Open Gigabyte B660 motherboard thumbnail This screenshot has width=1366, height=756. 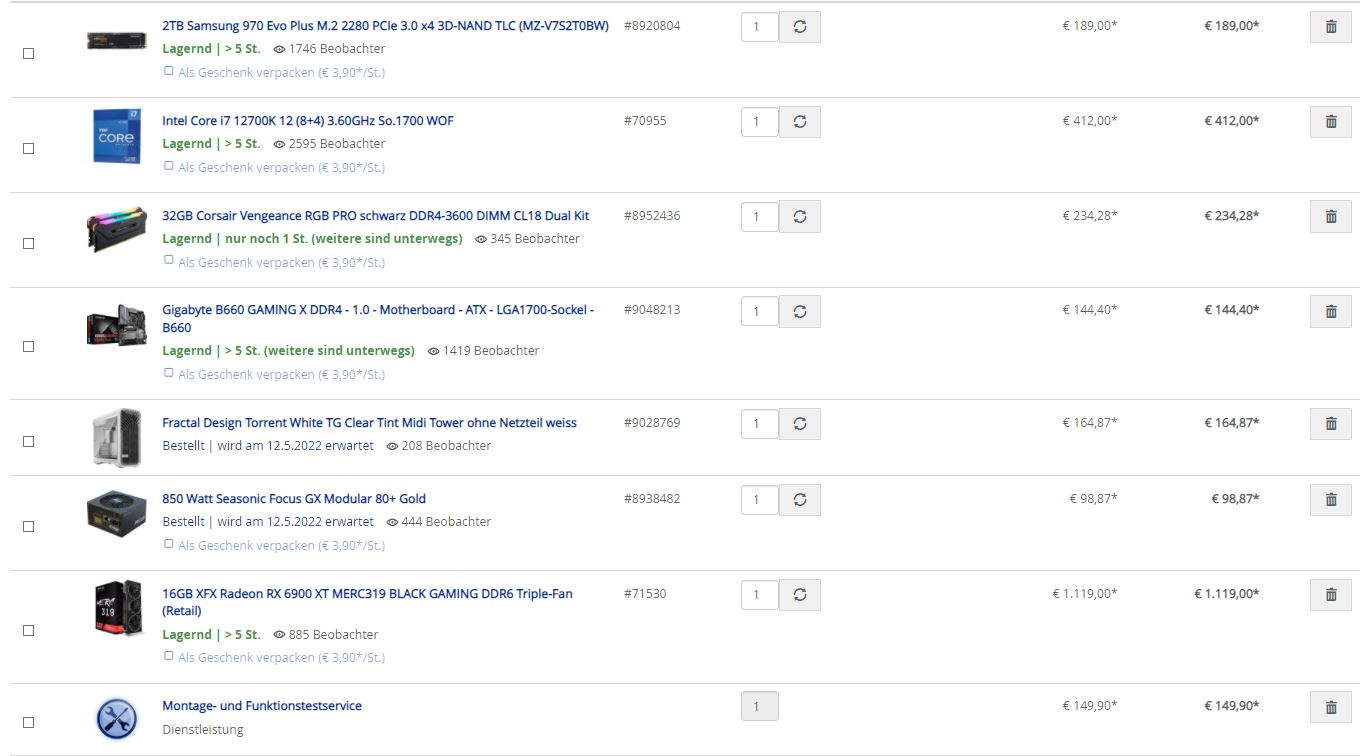(x=117, y=326)
